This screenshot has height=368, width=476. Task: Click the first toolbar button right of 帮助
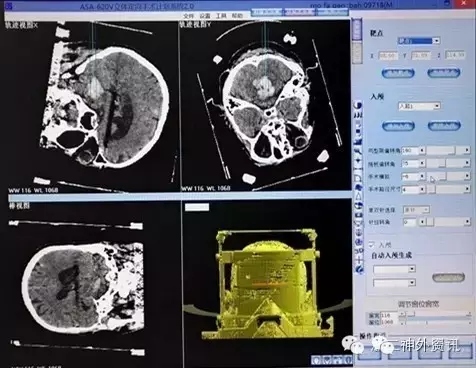(266, 12)
